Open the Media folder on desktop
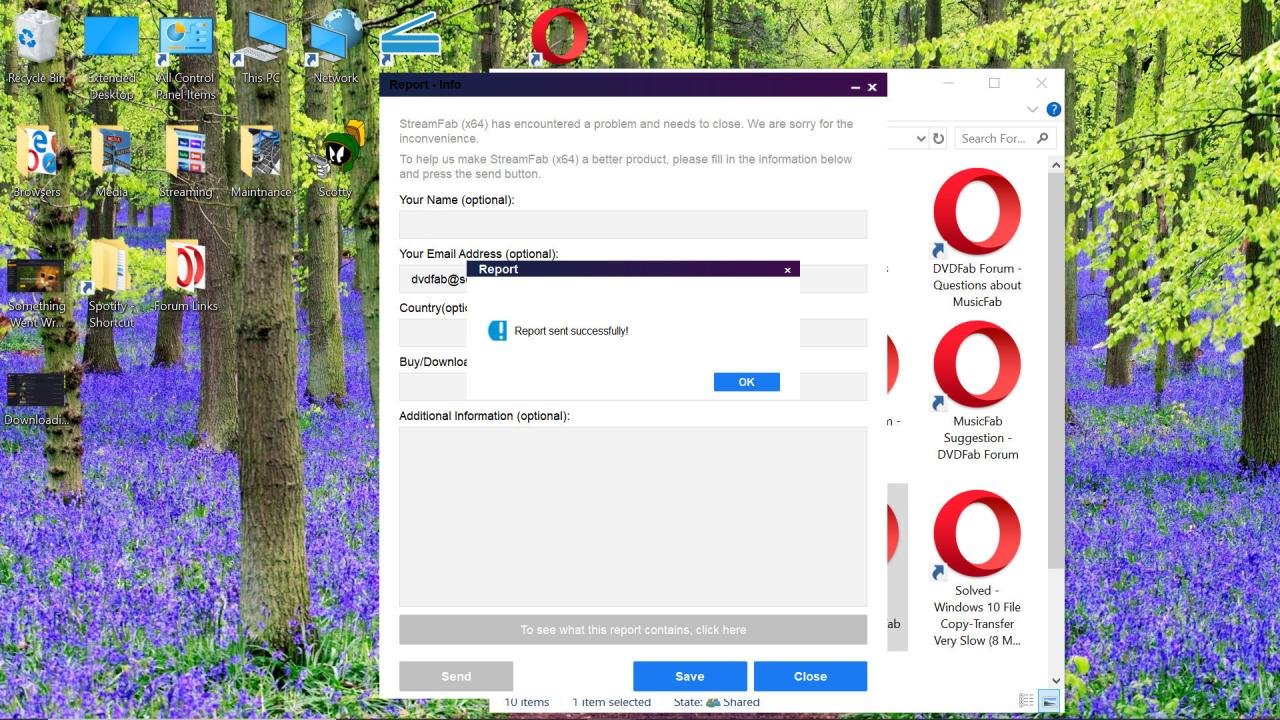The width and height of the screenshot is (1280, 720). click(111, 162)
